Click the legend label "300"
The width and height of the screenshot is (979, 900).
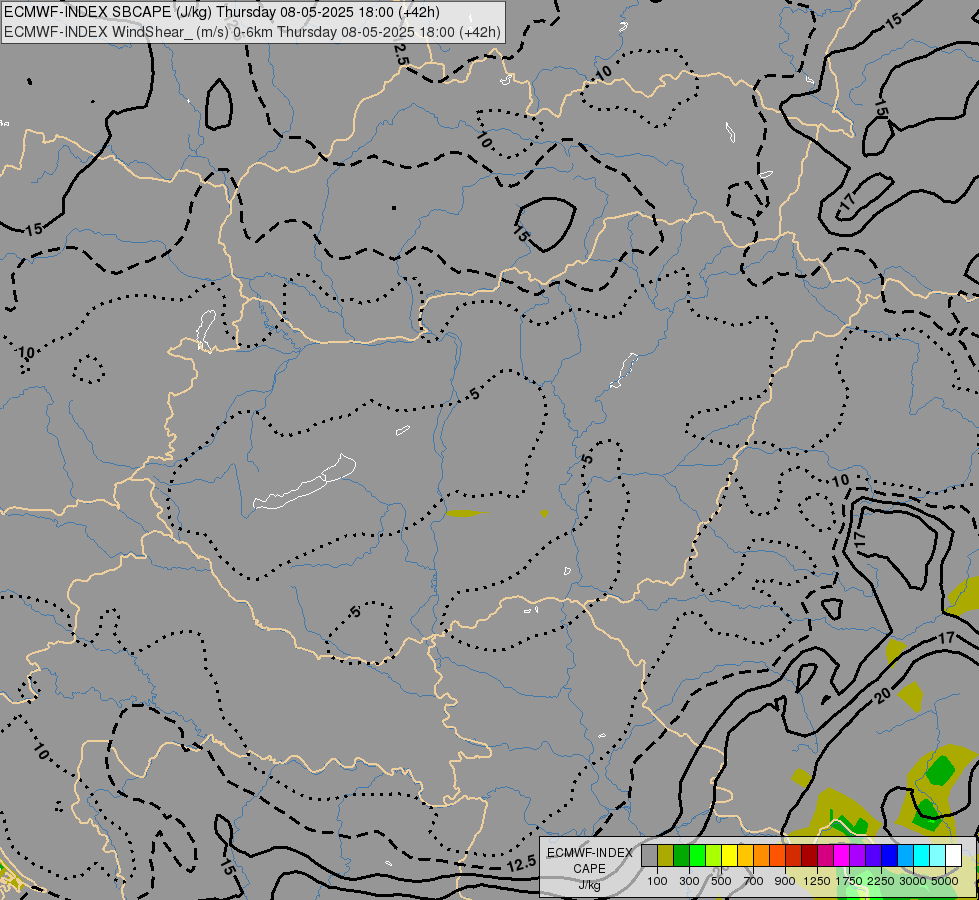coord(689,881)
